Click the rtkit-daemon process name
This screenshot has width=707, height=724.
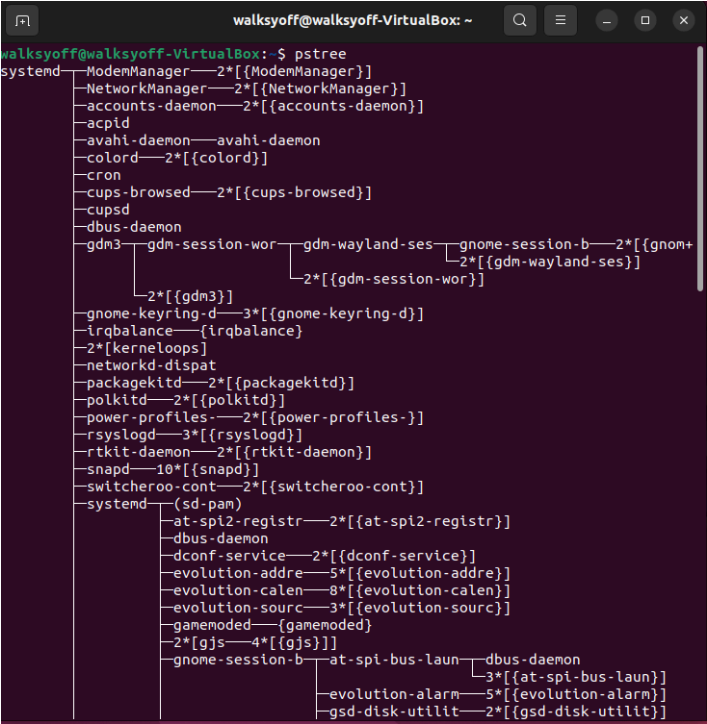[139, 452]
